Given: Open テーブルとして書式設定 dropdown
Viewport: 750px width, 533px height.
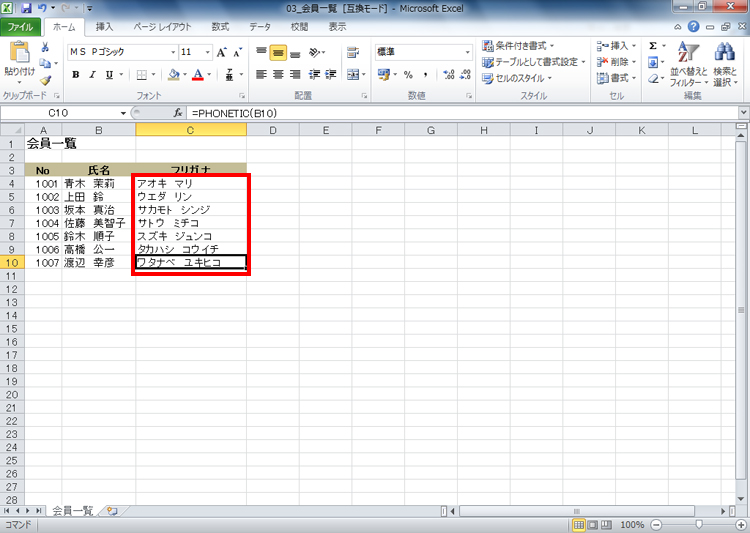Looking at the screenshot, I should tap(534, 62).
